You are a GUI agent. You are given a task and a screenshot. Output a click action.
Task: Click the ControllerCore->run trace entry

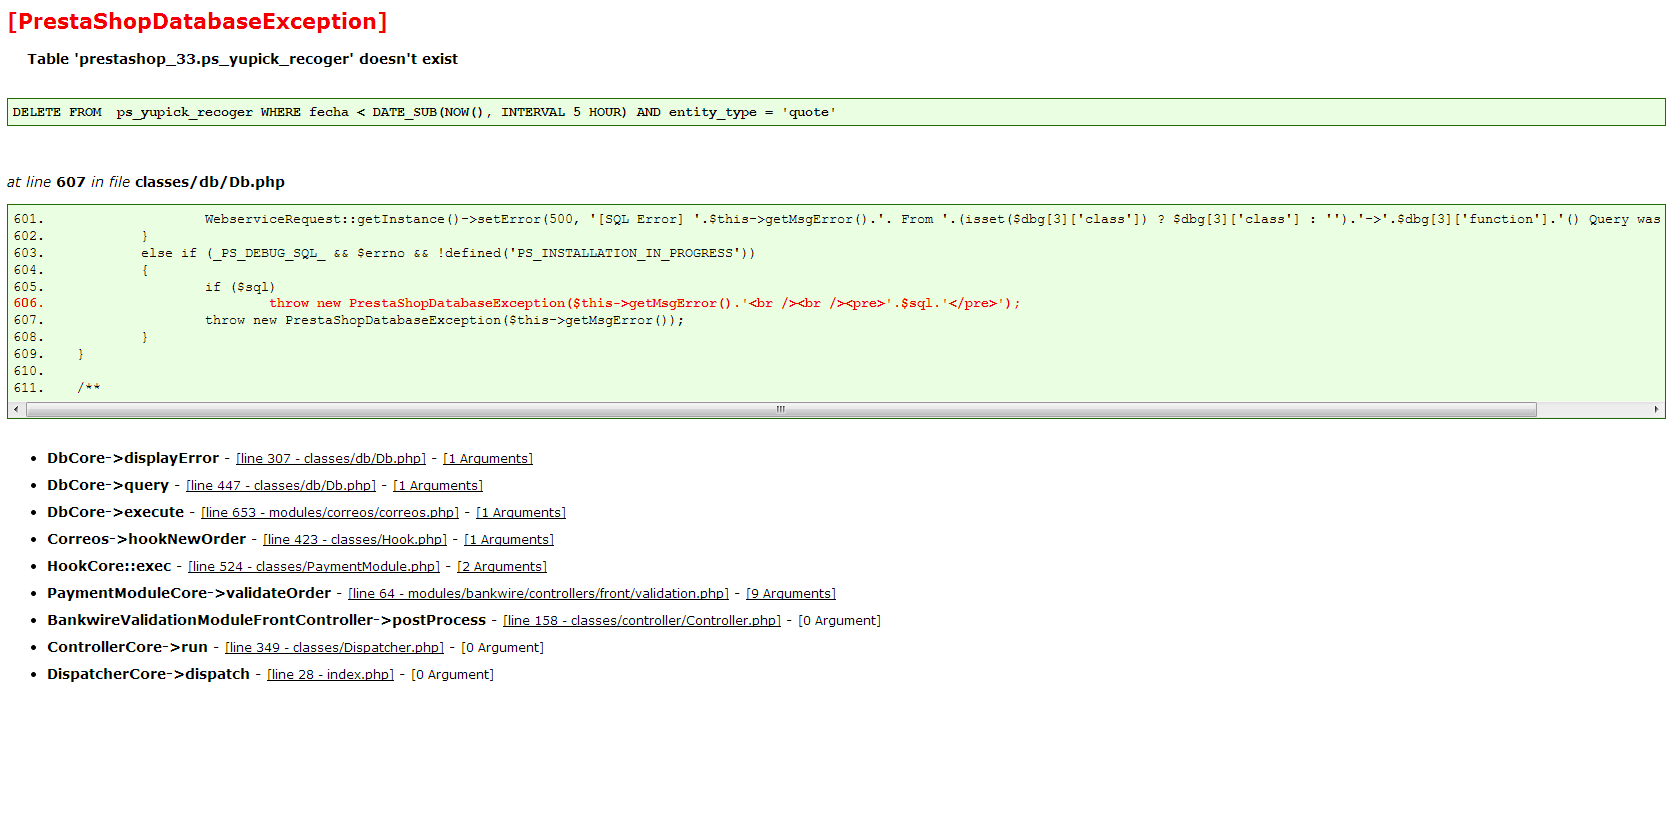click(128, 647)
